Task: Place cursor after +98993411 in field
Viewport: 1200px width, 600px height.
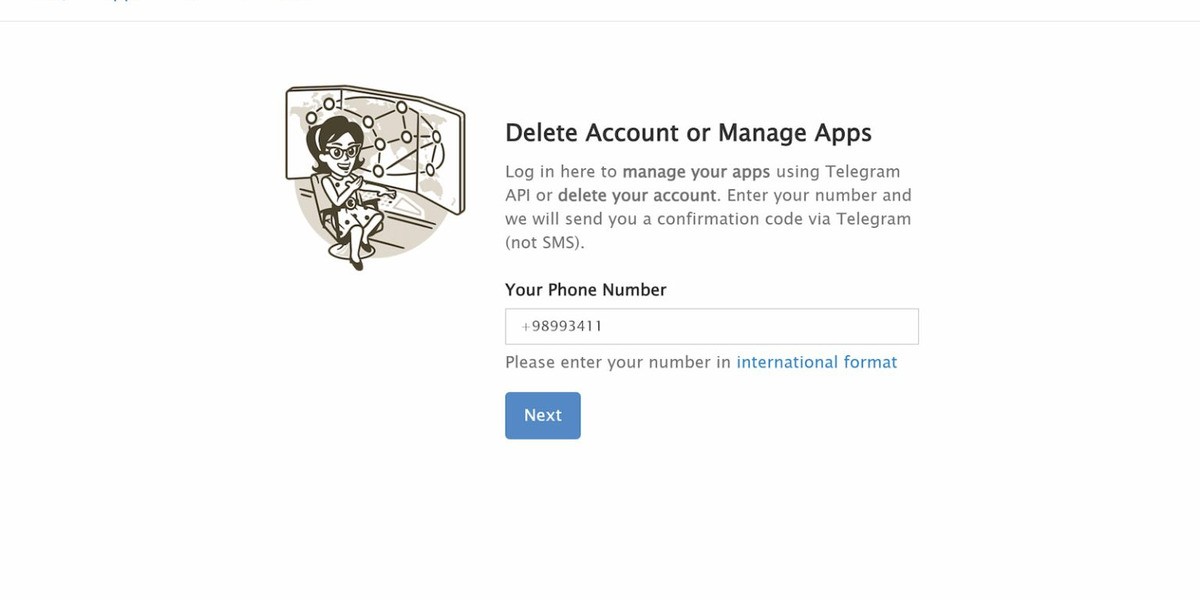Action: [604, 326]
